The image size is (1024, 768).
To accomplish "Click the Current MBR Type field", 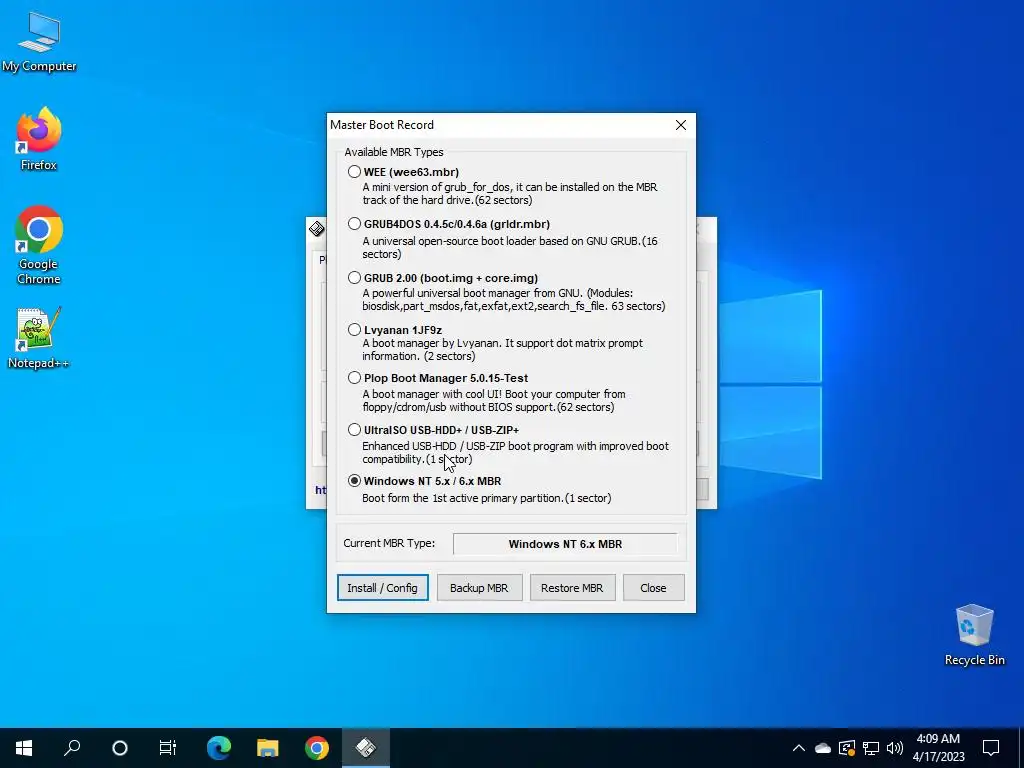I will click(565, 544).
